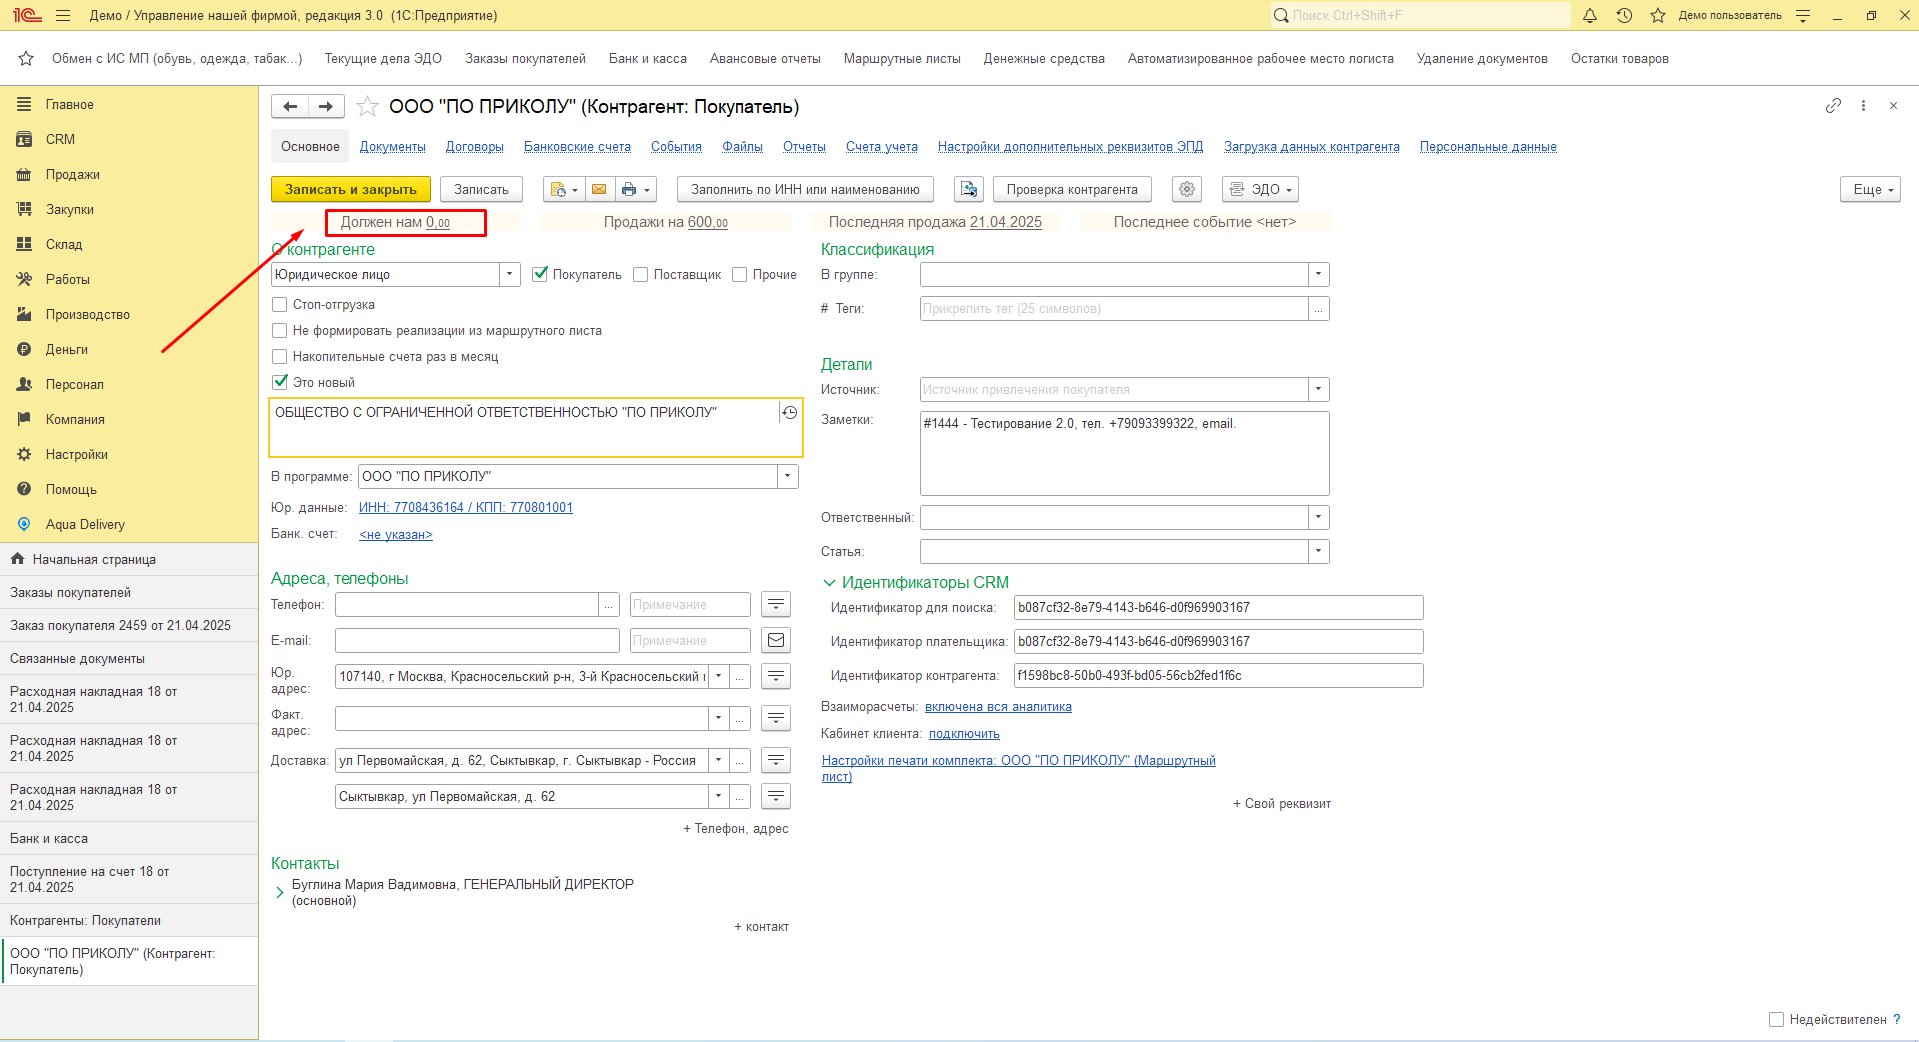This screenshot has width=1919, height=1042.
Task: Check the Прочие checkbox
Action: (740, 274)
